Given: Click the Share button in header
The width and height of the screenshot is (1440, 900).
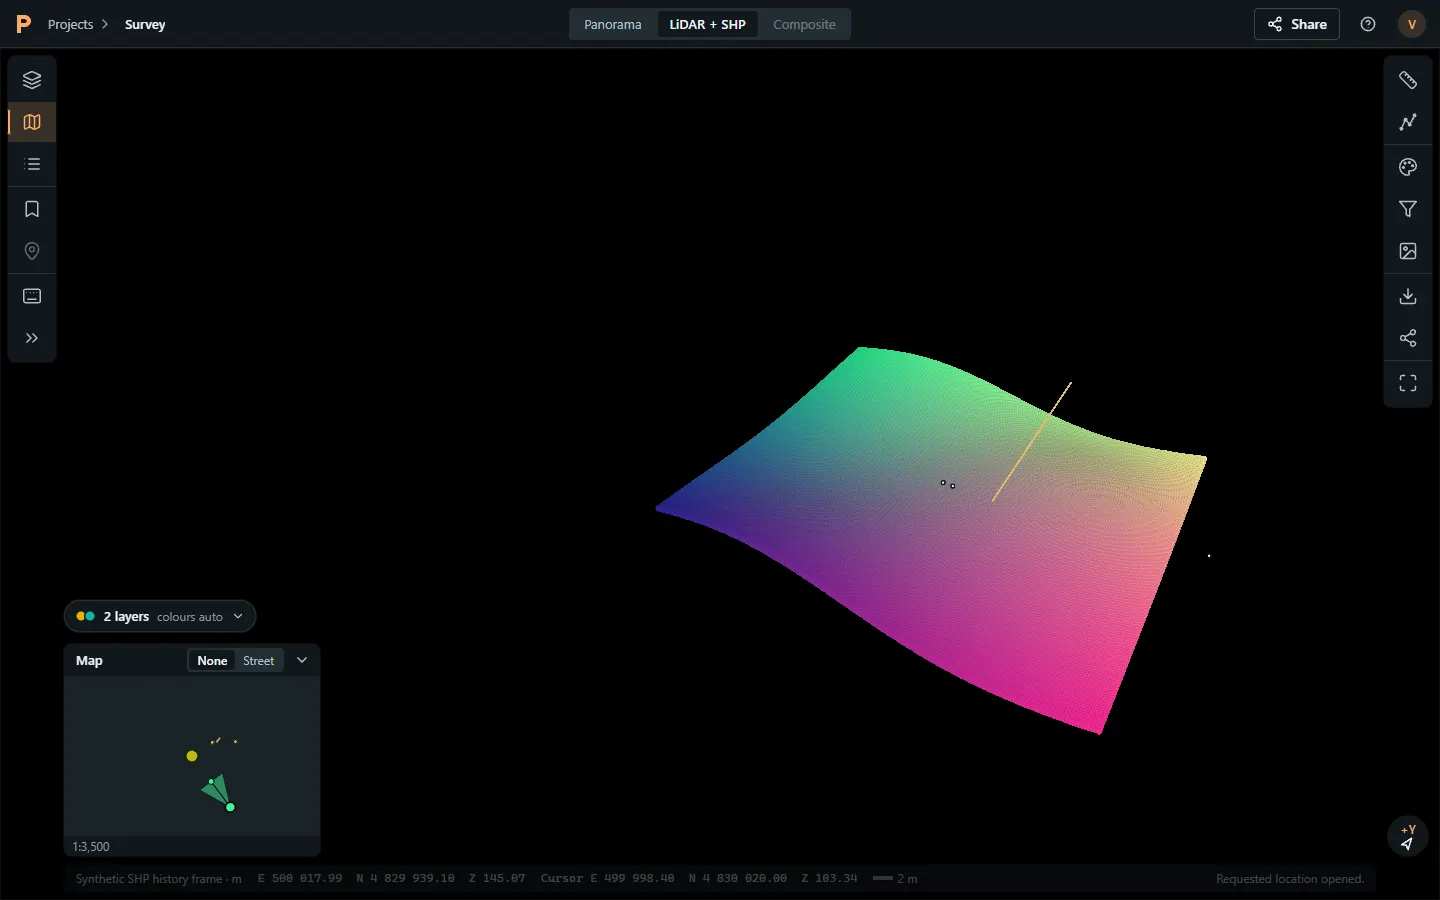Looking at the screenshot, I should 1297,24.
